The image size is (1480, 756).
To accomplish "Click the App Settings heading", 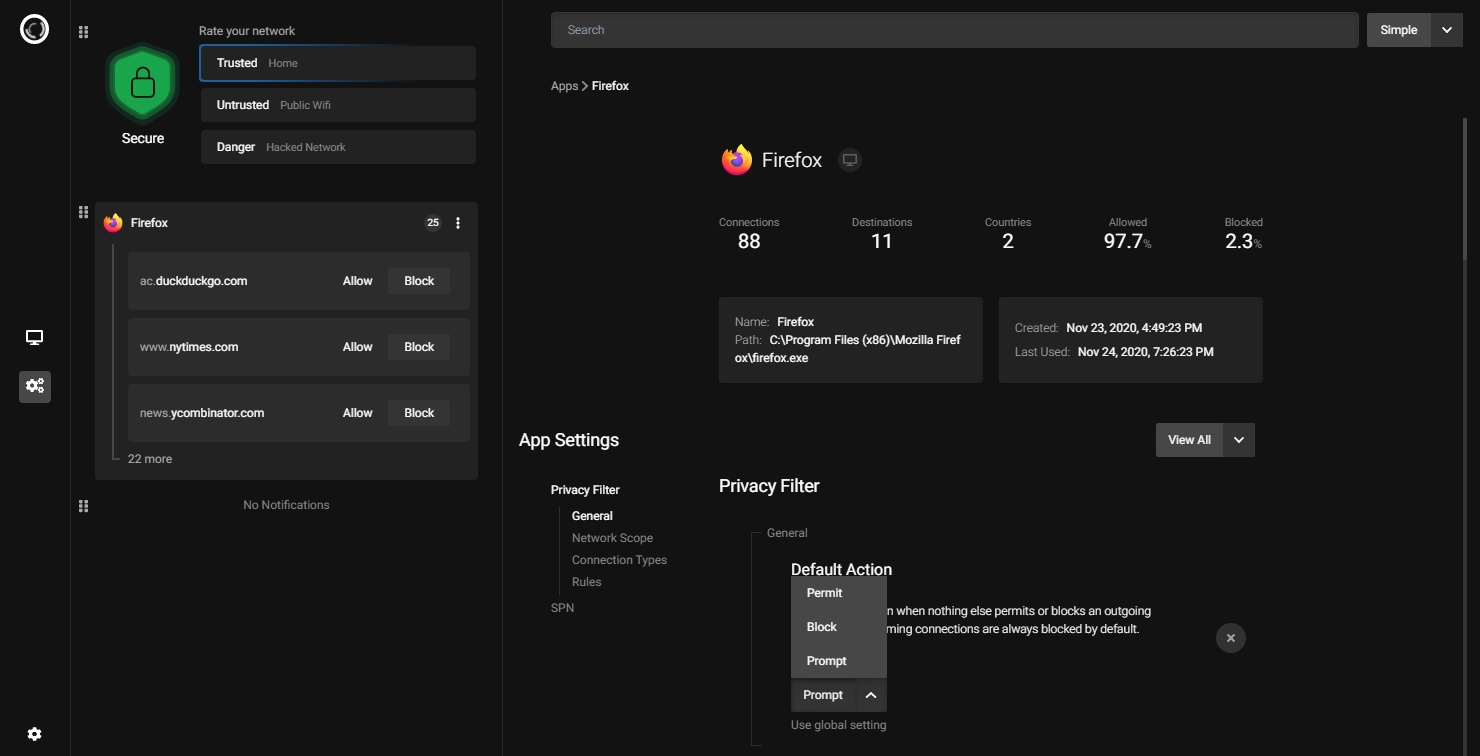I will (x=569, y=440).
